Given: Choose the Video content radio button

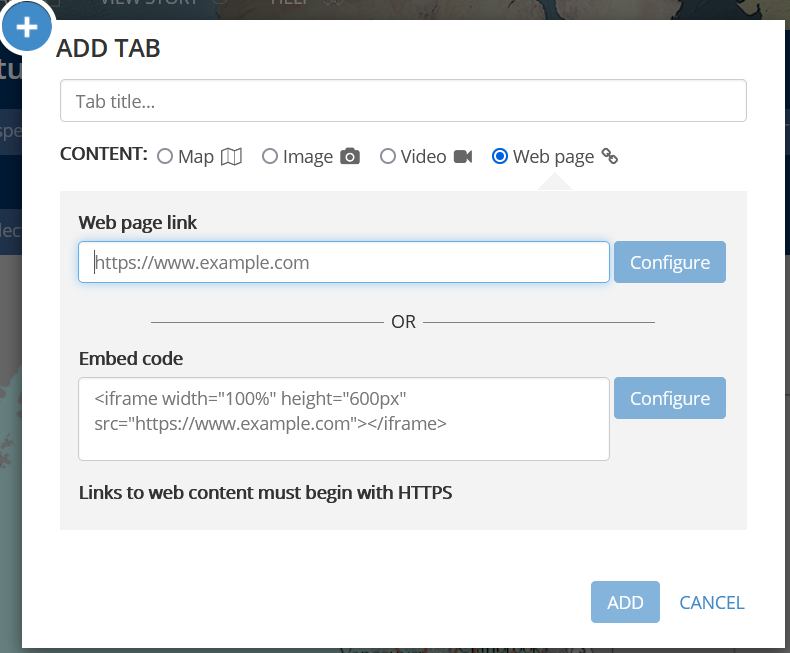Looking at the screenshot, I should 387,156.
